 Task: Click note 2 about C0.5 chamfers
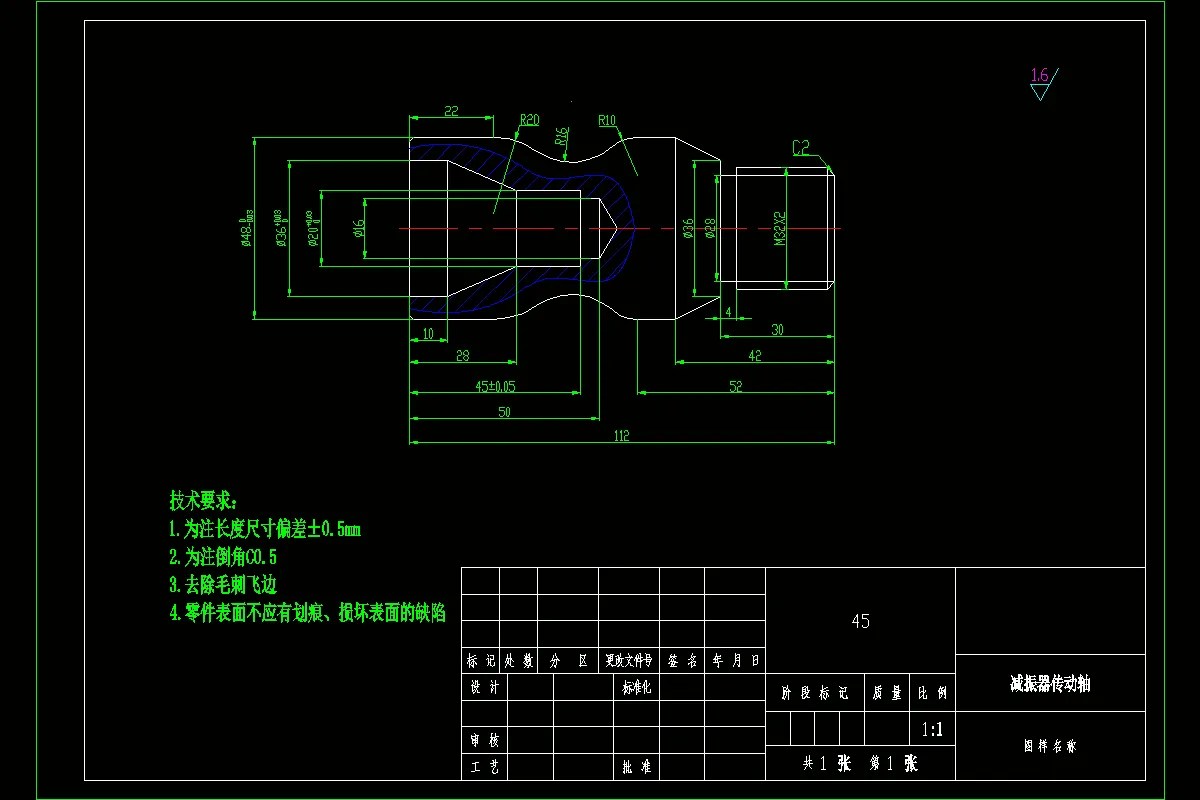[x=223, y=556]
